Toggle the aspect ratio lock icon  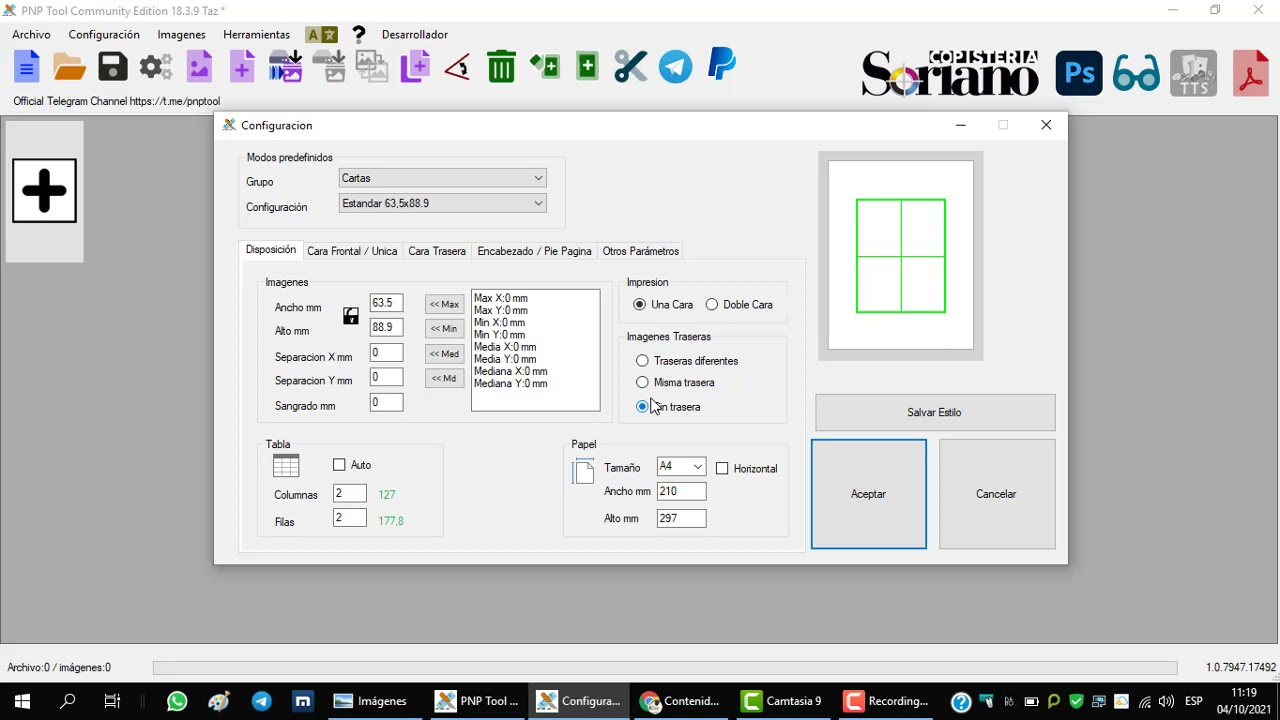click(x=350, y=316)
